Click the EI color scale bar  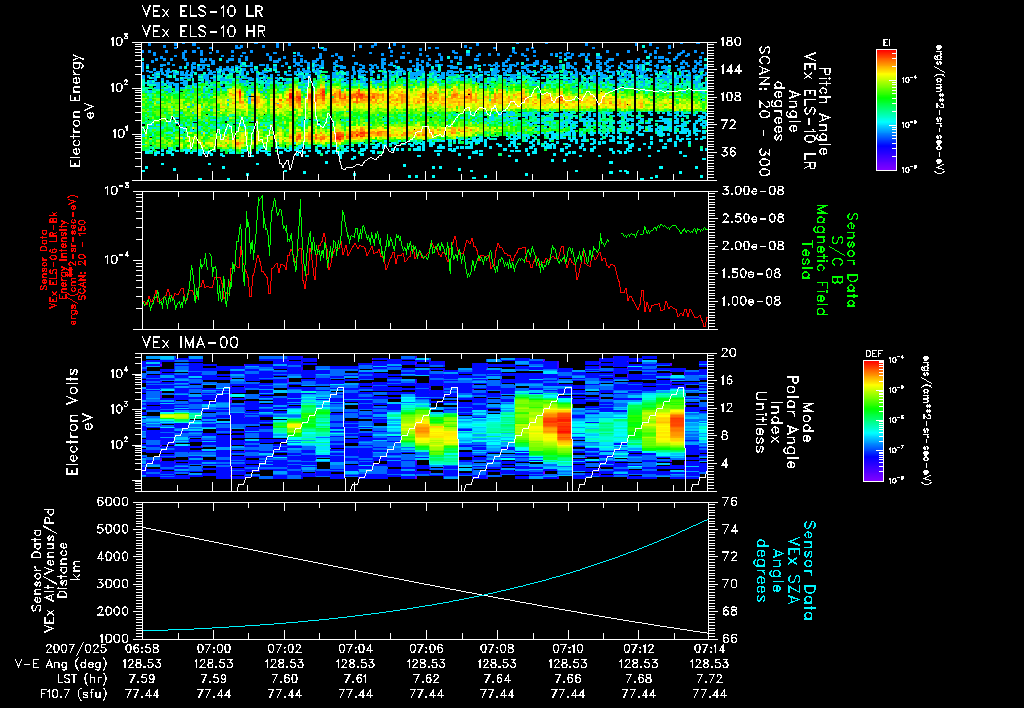tap(886, 109)
